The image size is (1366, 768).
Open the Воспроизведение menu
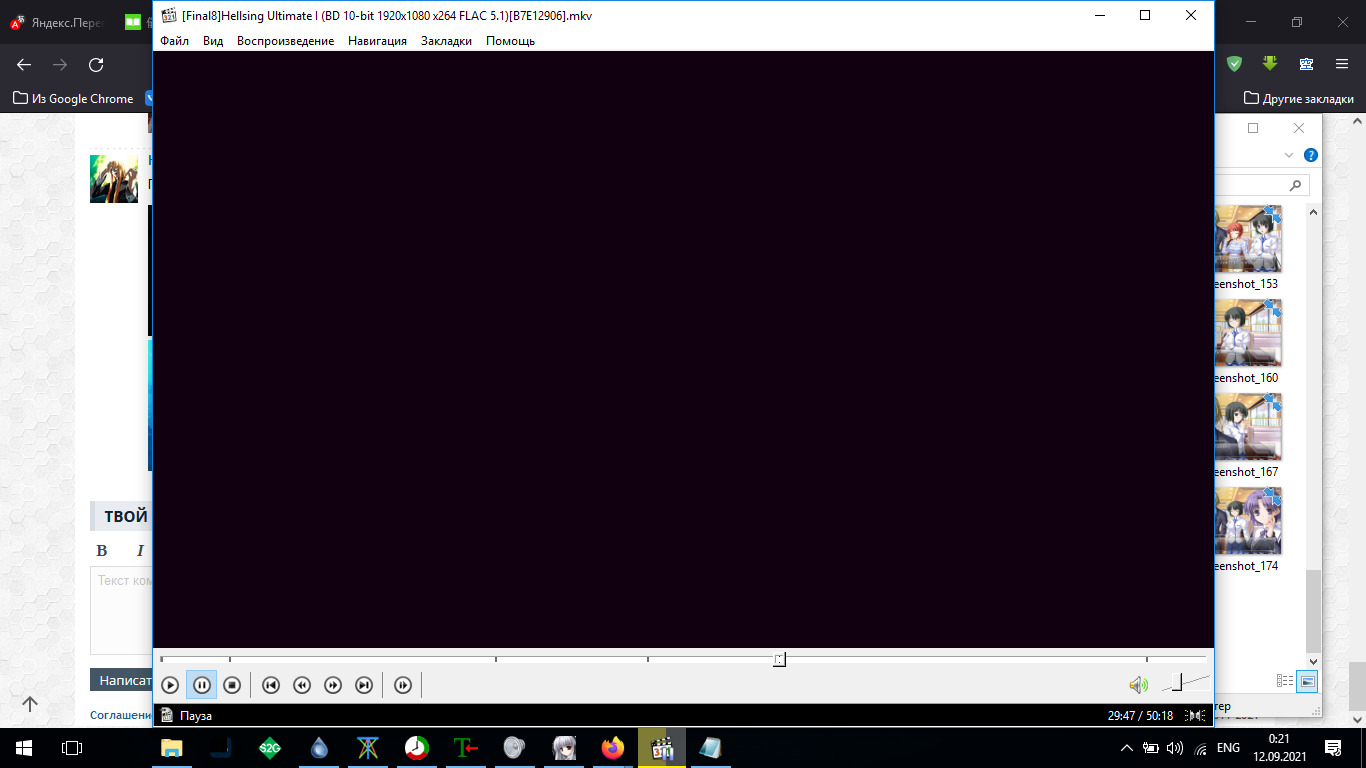[285, 41]
